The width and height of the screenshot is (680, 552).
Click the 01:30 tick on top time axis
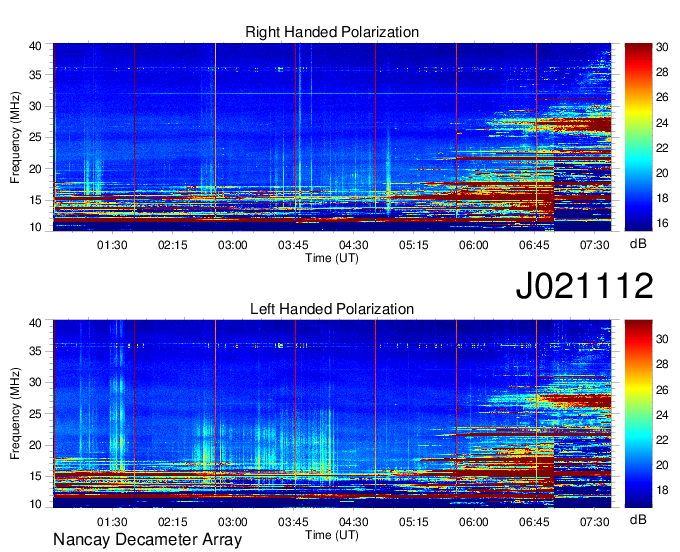(x=112, y=245)
